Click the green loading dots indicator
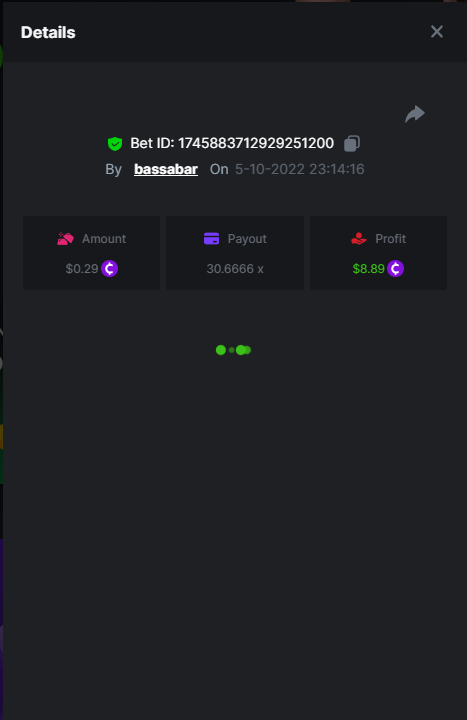The width and height of the screenshot is (467, 720). coord(233,350)
